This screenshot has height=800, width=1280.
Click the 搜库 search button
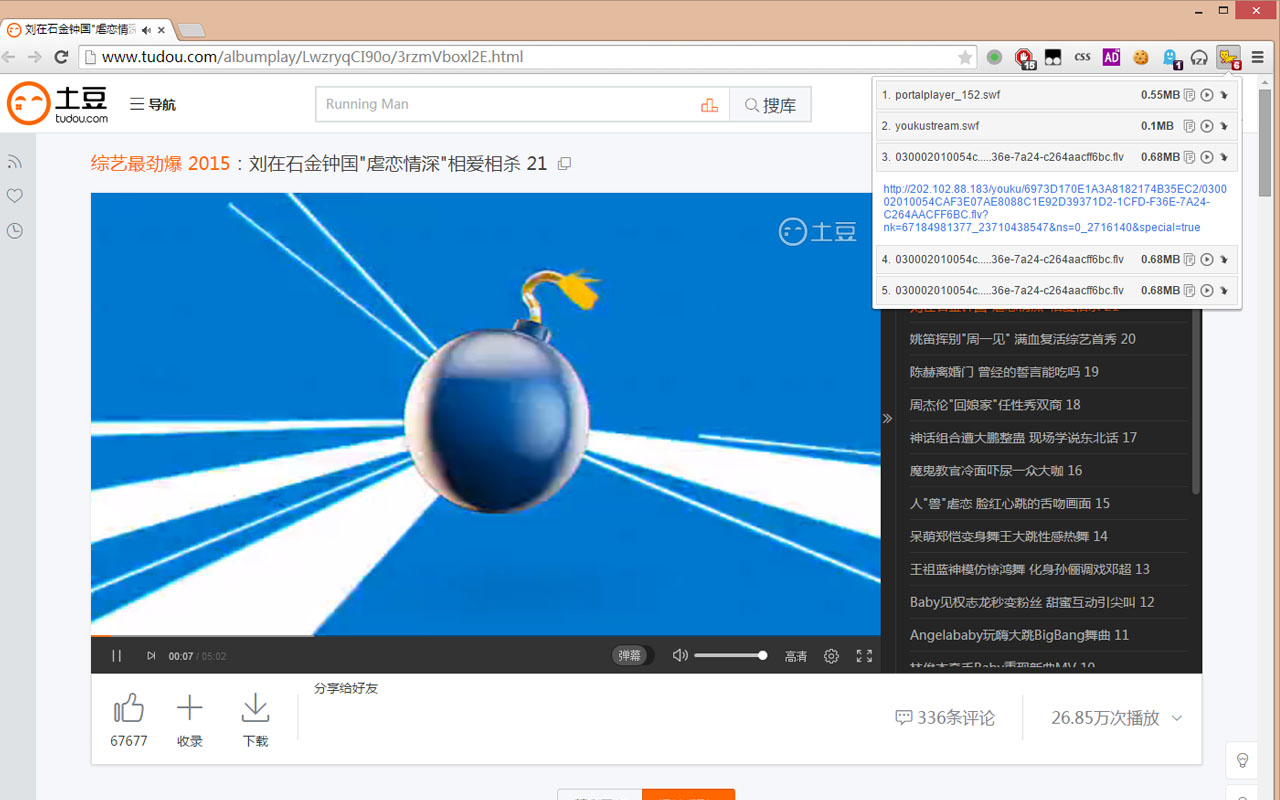click(770, 104)
